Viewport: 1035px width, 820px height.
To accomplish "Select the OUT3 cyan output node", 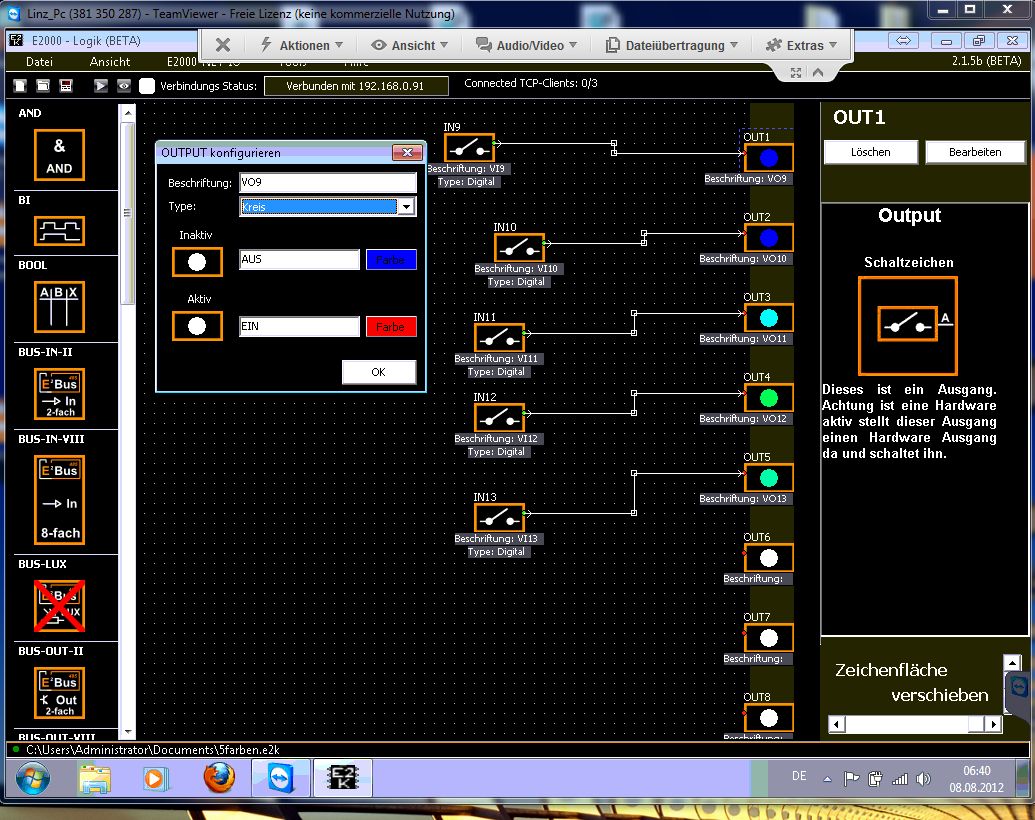I will 768,318.
